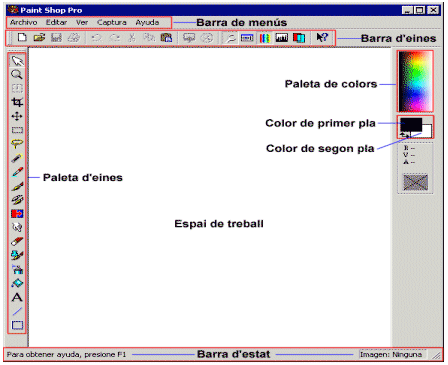The height and width of the screenshot is (365, 448).
Task: Select the Zoom magnifier in tool palette
Action: [17, 74]
